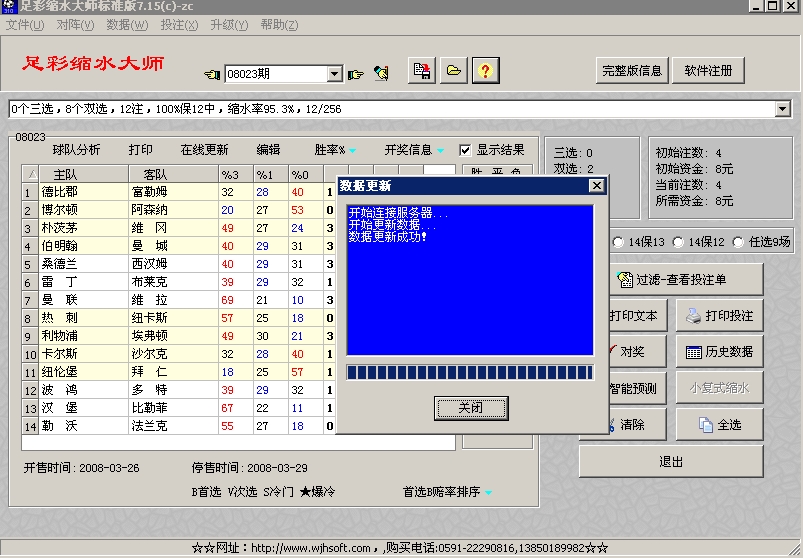803x558 pixels.
Task: Click the save data toolbar icon
Action: 423,71
